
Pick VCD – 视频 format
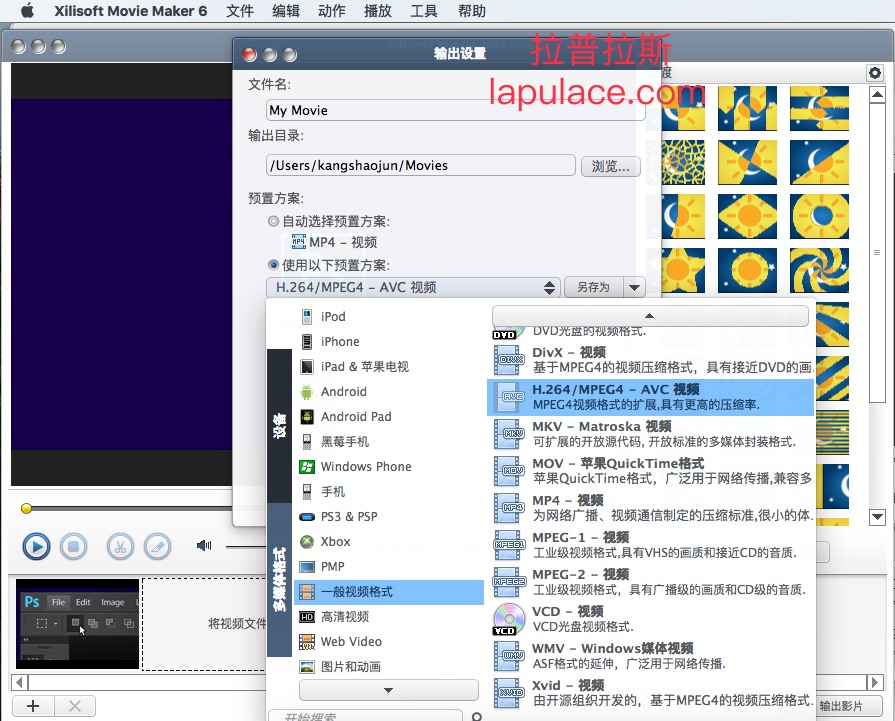651,619
